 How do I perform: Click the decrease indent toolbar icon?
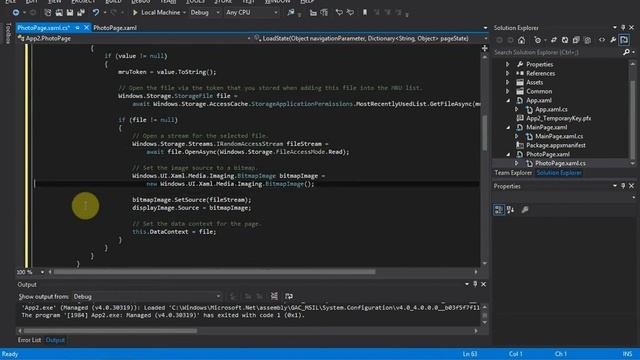[313, 13]
